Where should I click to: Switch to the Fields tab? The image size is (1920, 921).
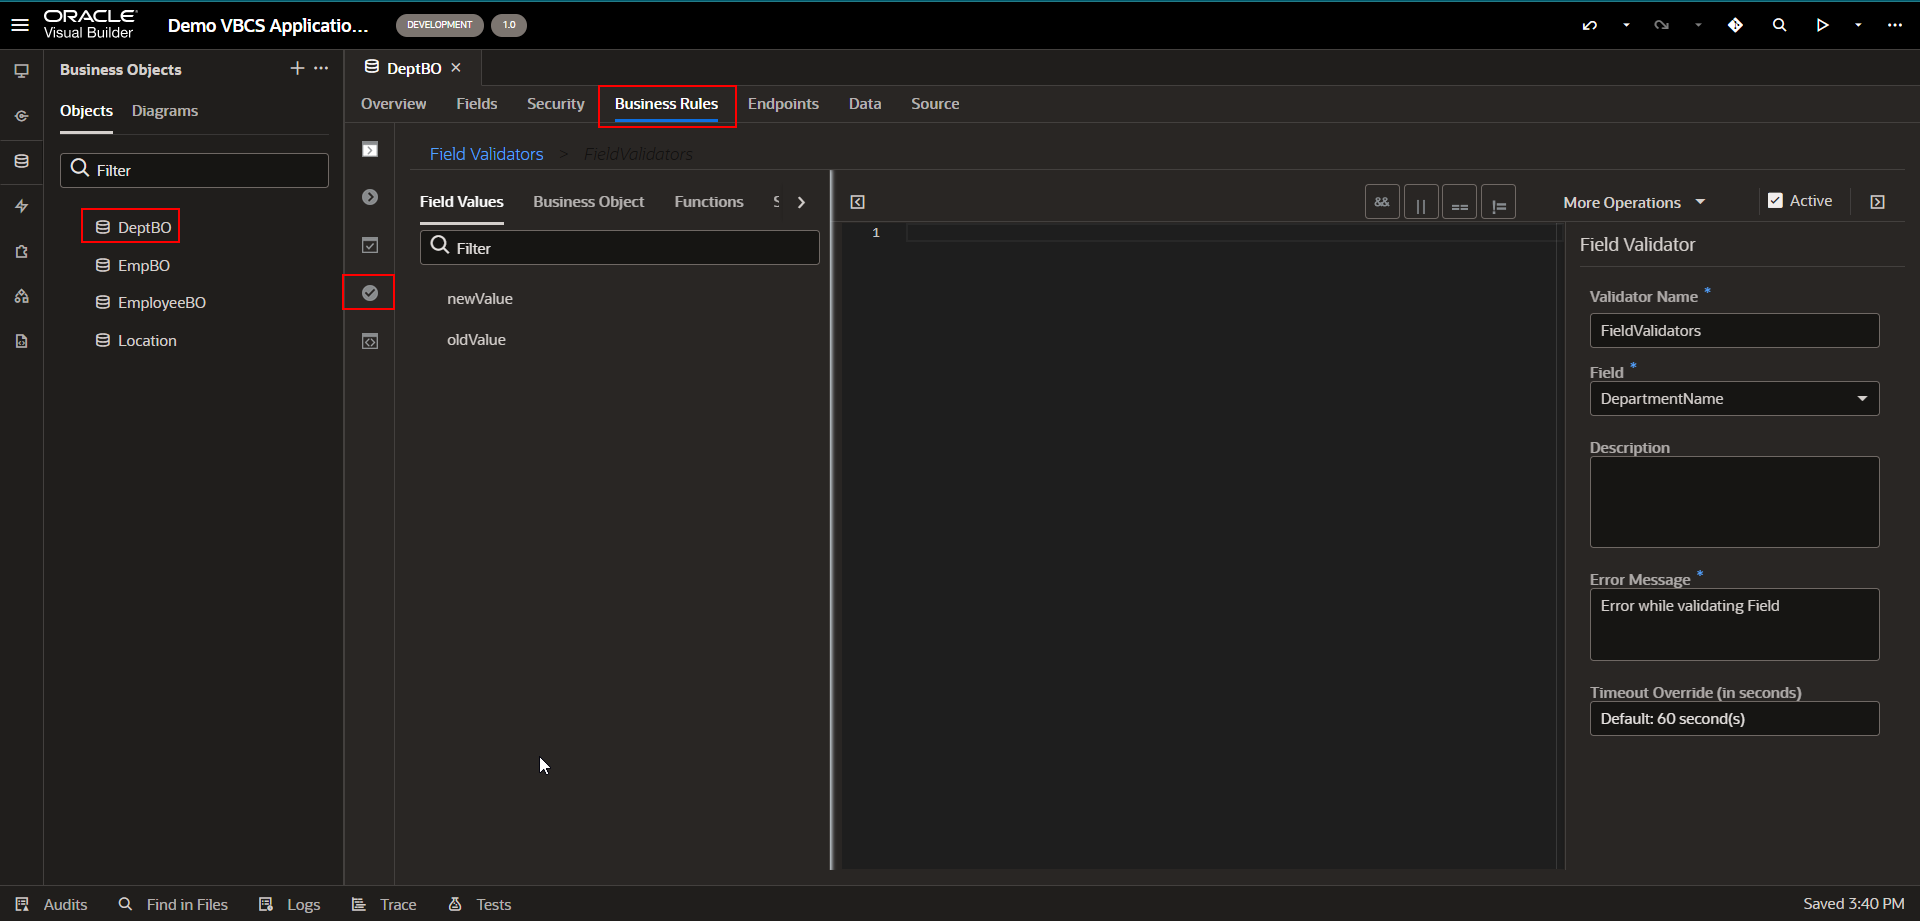tap(476, 104)
